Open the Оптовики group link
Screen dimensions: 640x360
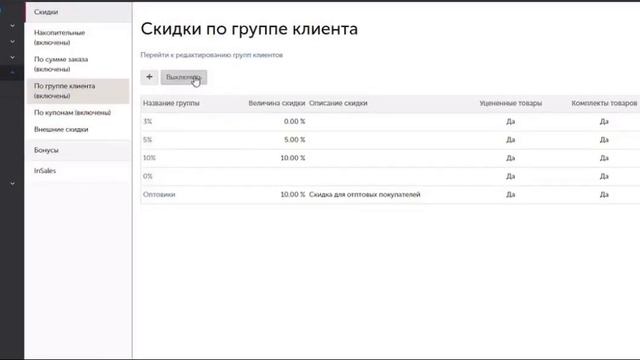coord(159,194)
